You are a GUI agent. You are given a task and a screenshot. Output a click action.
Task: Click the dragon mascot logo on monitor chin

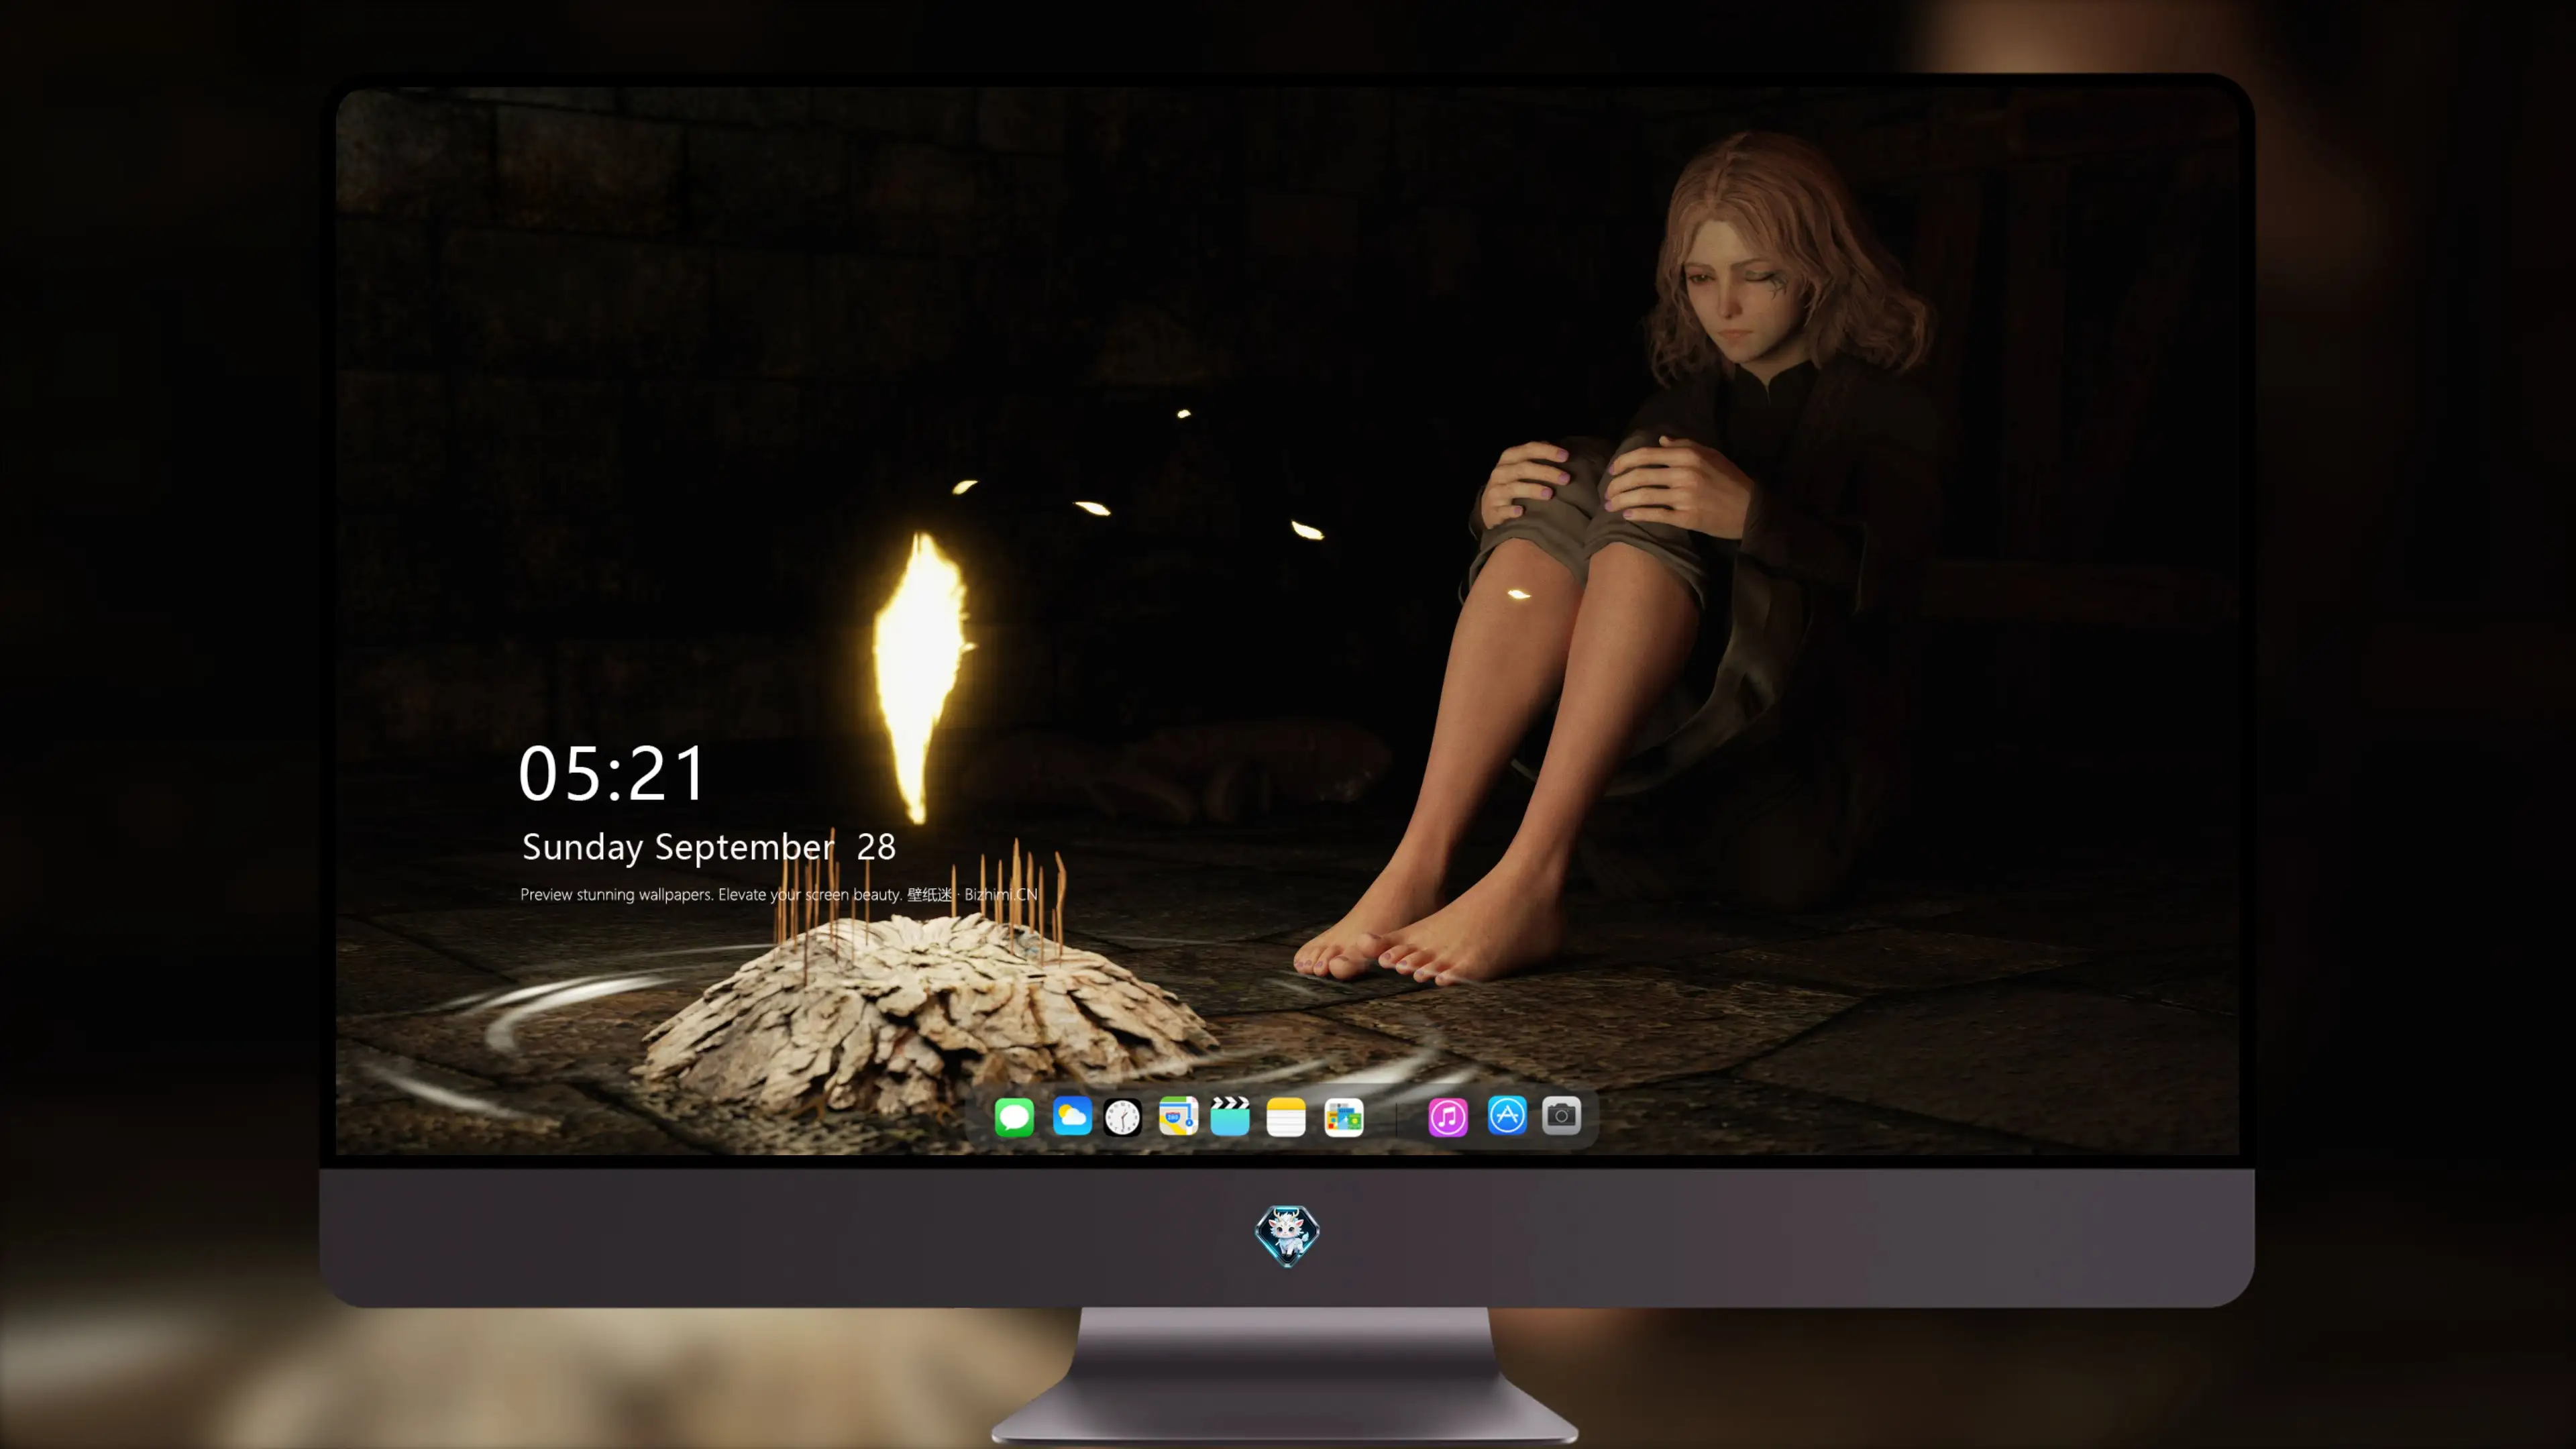(1287, 1236)
